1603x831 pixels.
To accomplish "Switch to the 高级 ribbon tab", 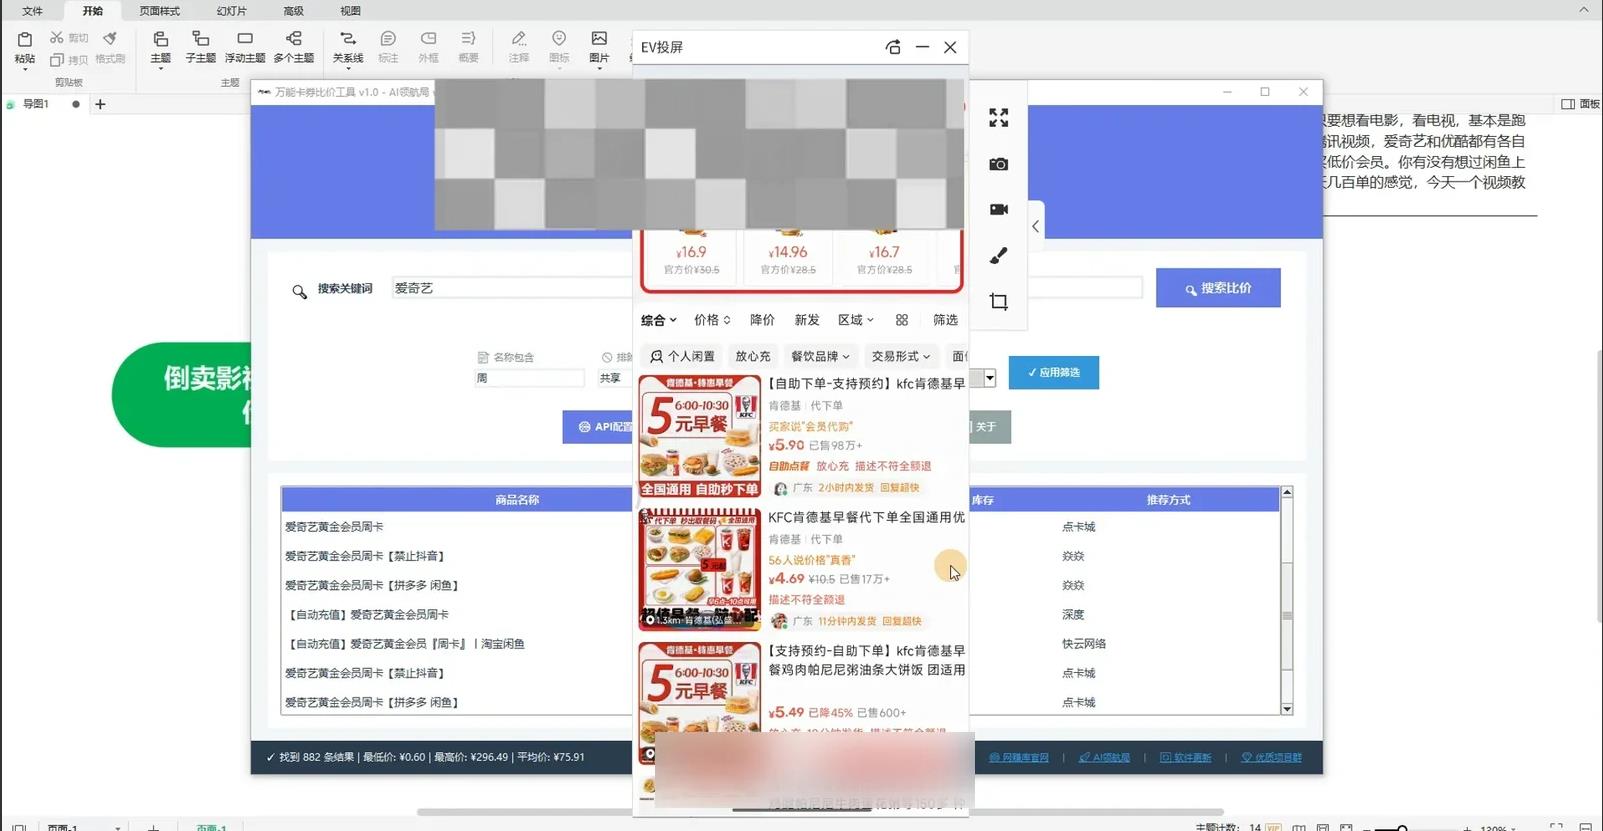I will click(x=293, y=11).
